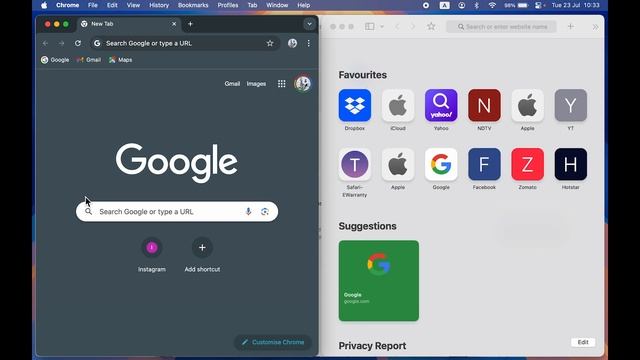640x360 pixels.
Task: Open Google apps grid icon
Action: pyautogui.click(x=282, y=84)
